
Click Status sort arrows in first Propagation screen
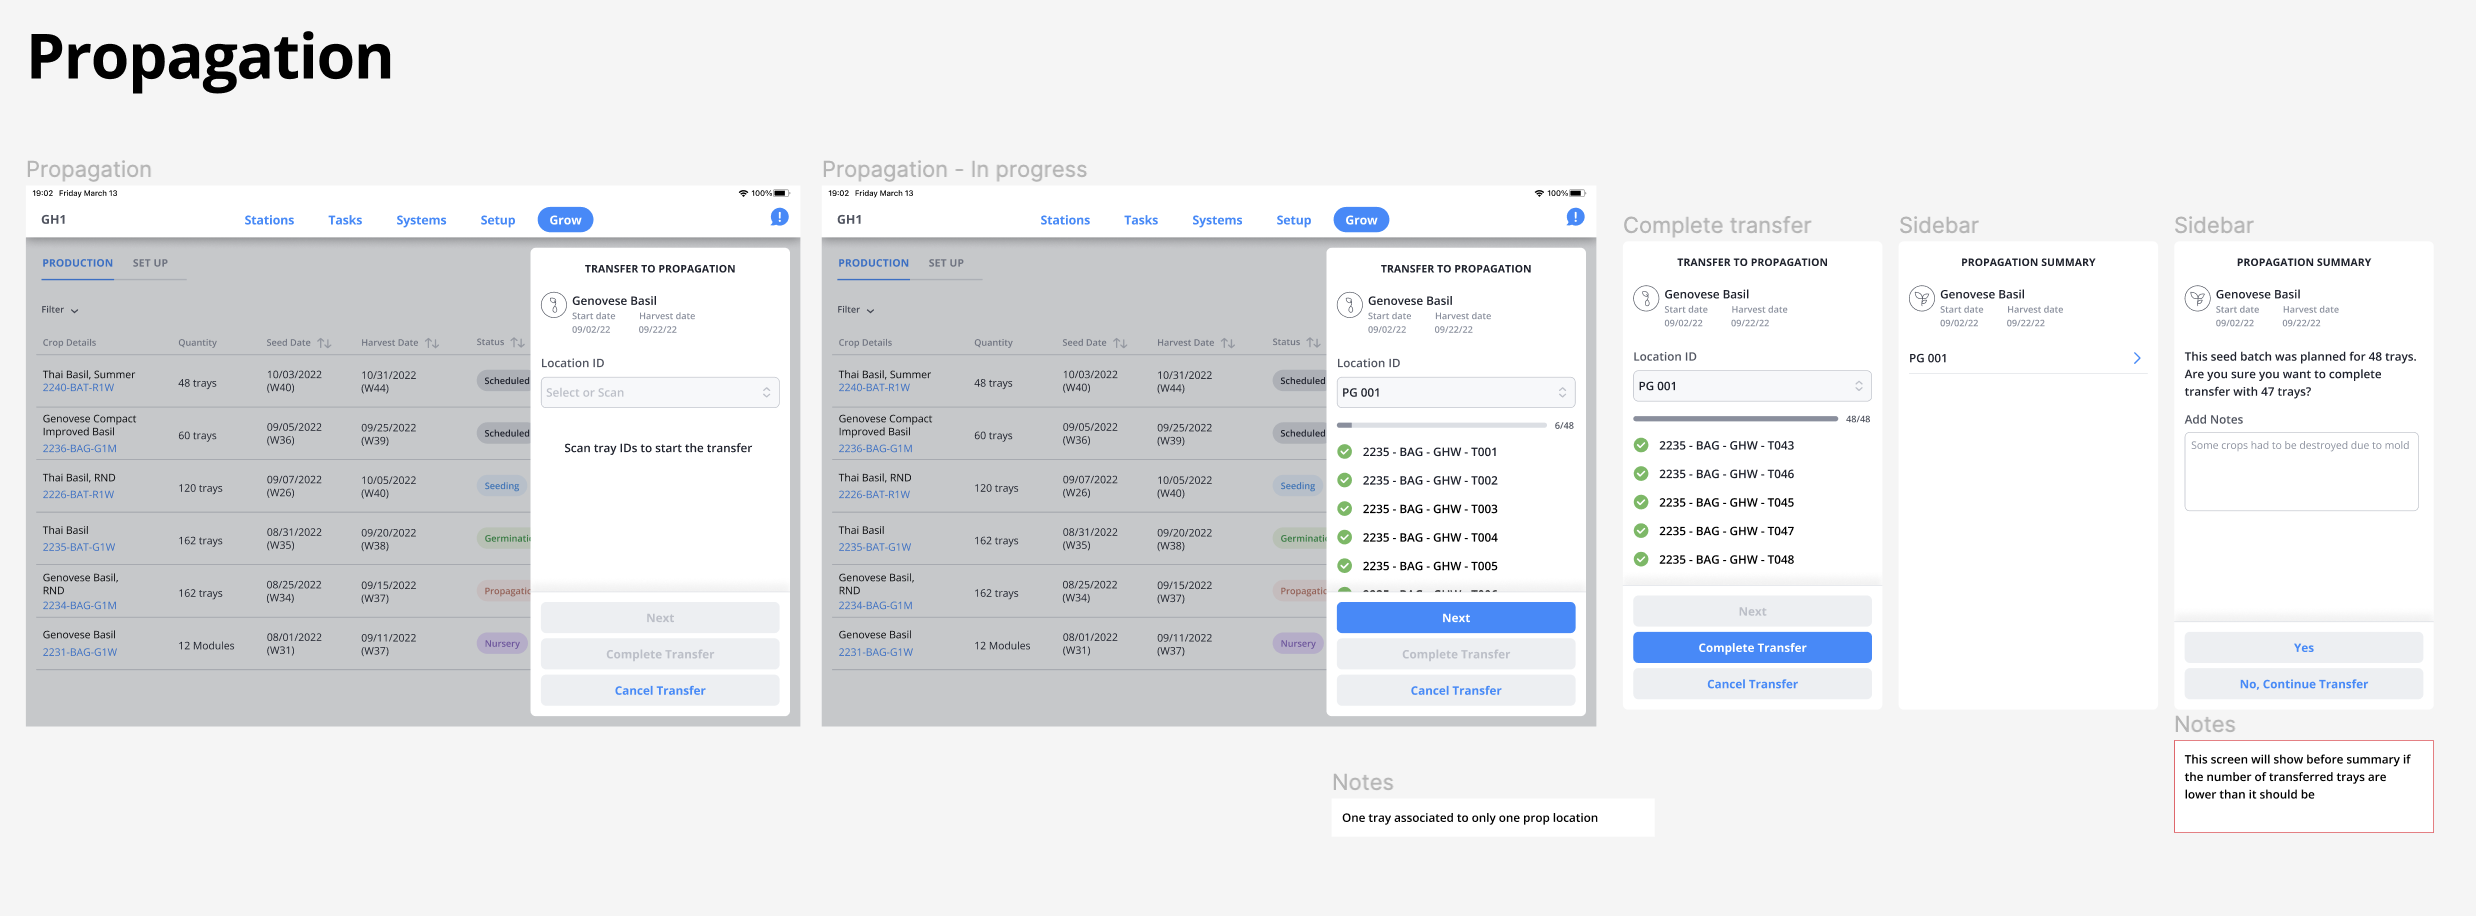[517, 343]
